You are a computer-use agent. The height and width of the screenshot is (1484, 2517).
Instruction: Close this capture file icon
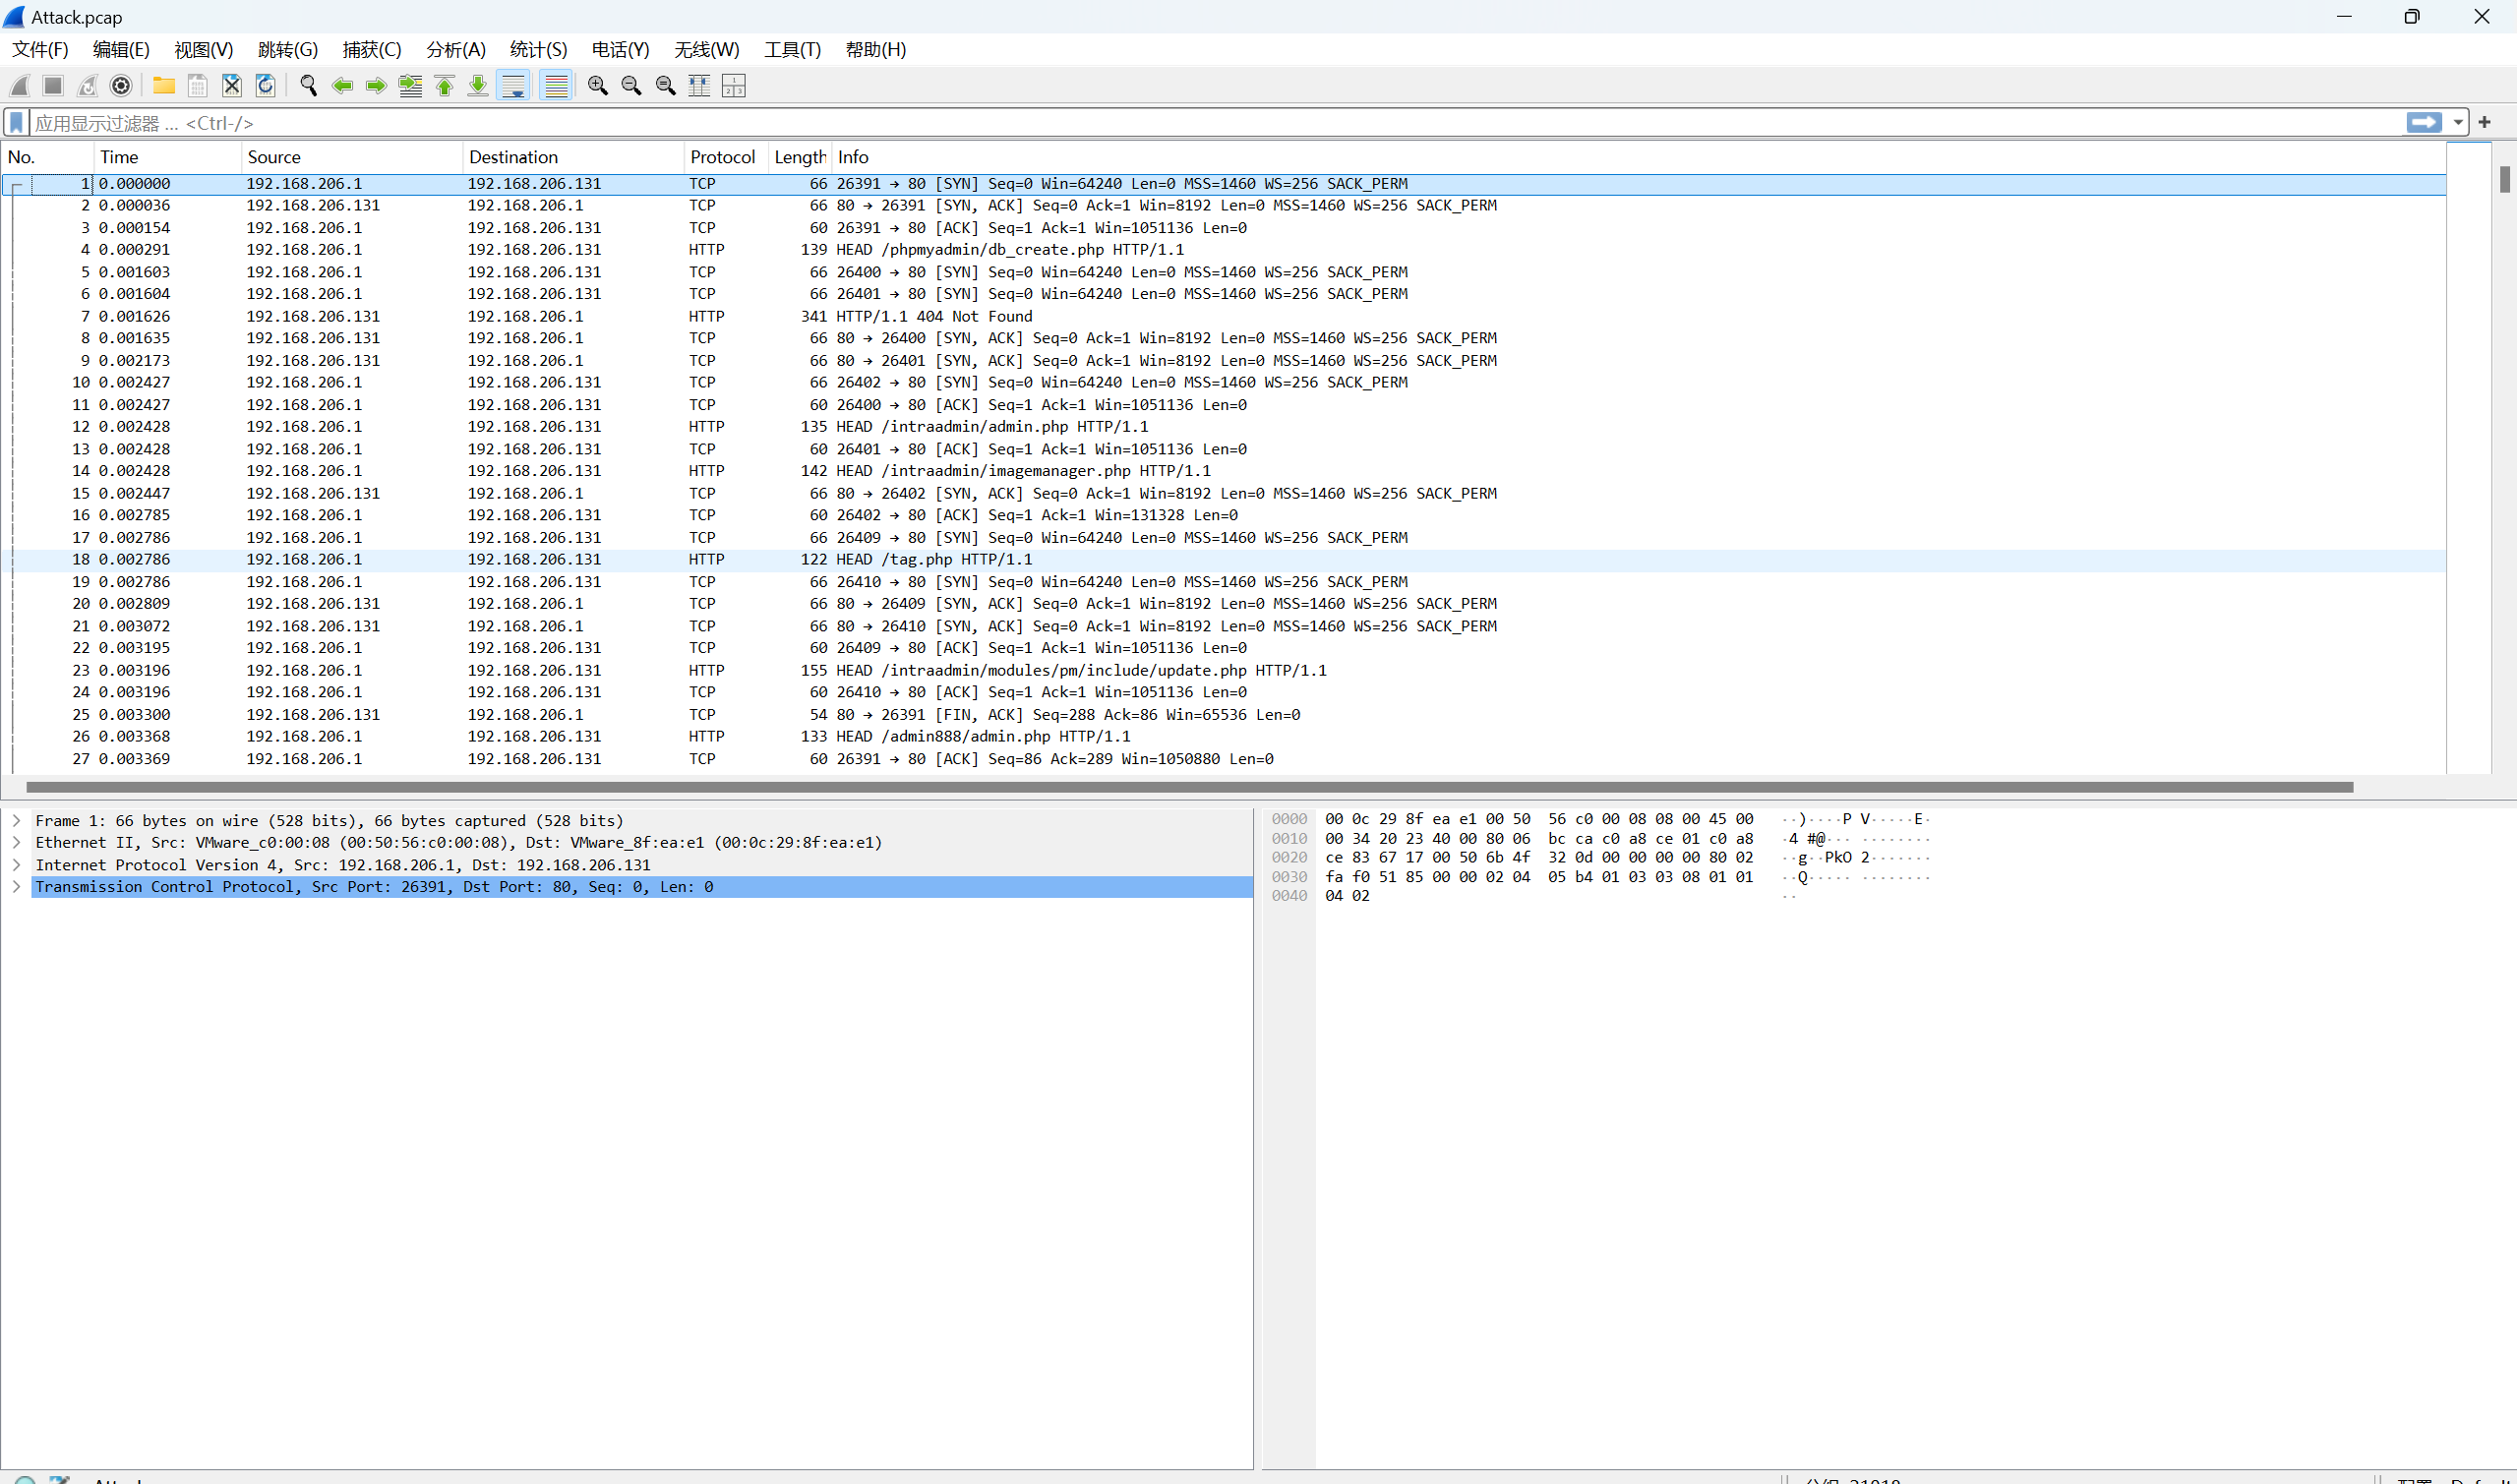pos(232,86)
